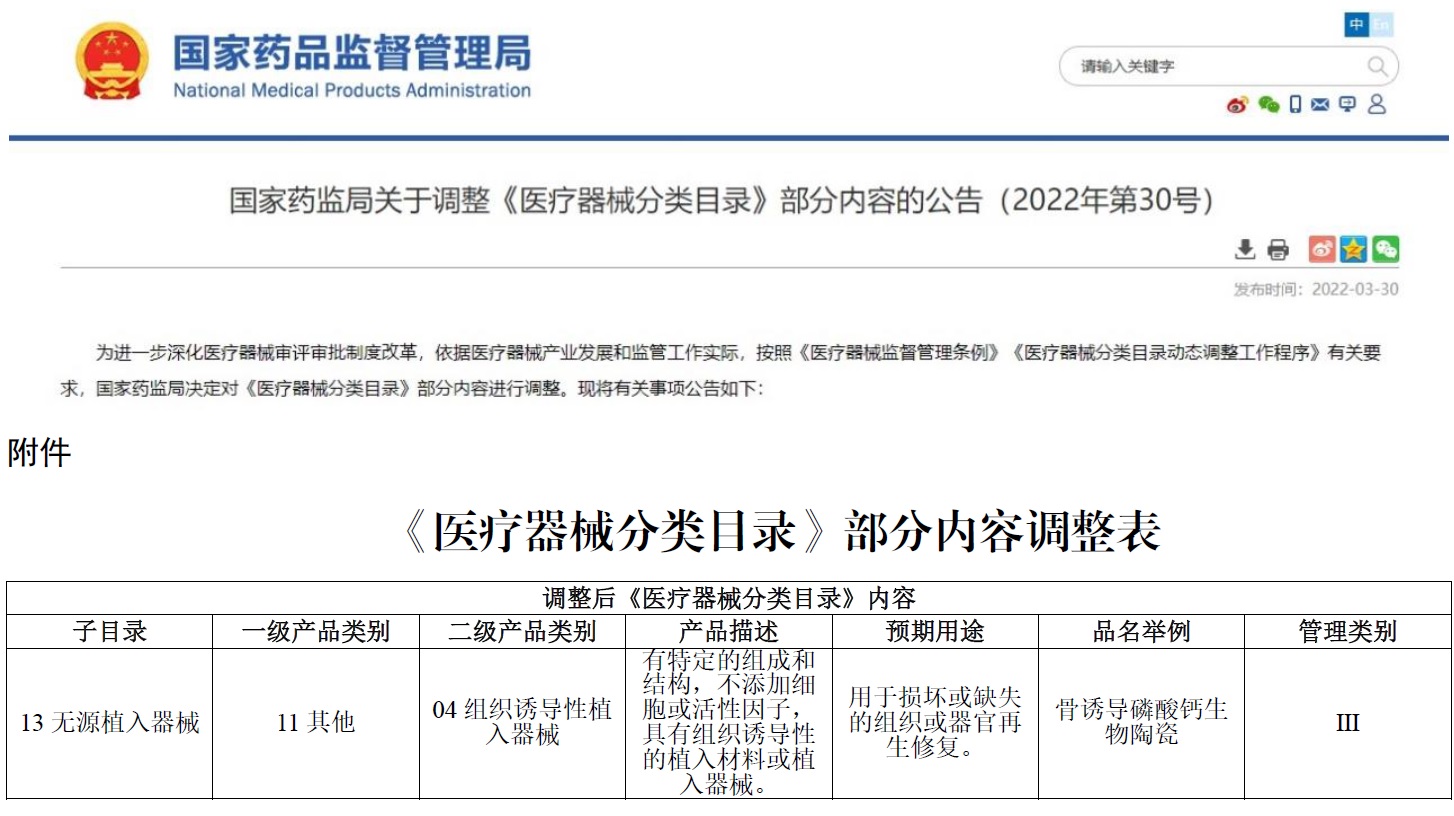Switch language to English with En toggle

pos(1381,25)
